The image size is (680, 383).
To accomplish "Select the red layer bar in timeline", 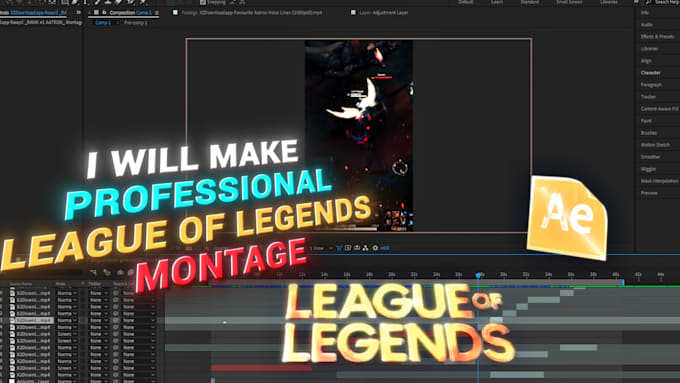I will tap(262, 368).
